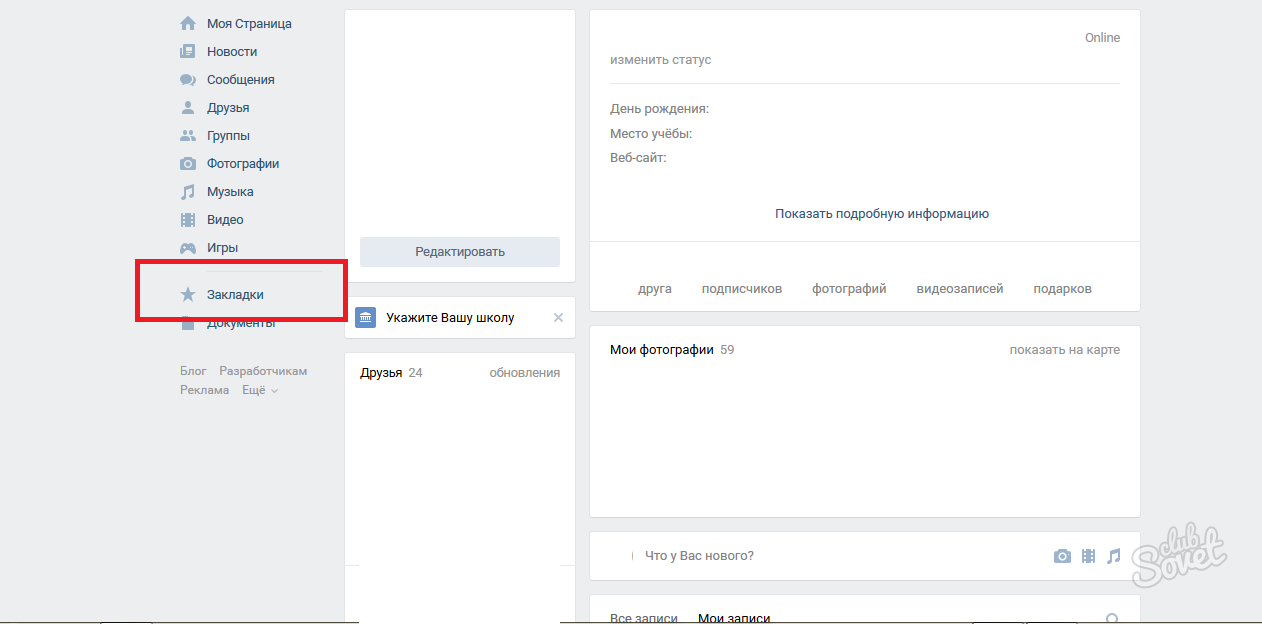The image size is (1262, 624).
Task: Attach a photo using the post box camera icon
Action: (x=1062, y=556)
